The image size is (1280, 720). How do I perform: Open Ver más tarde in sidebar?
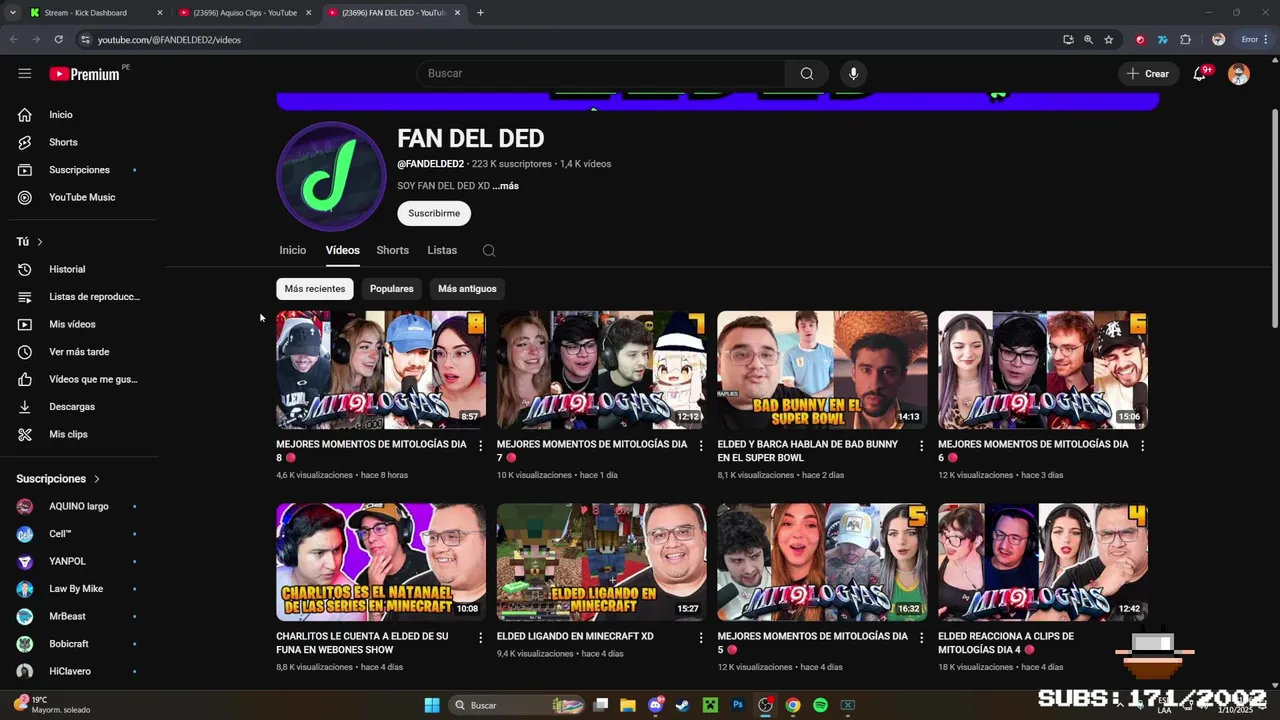pyautogui.click(x=78, y=352)
